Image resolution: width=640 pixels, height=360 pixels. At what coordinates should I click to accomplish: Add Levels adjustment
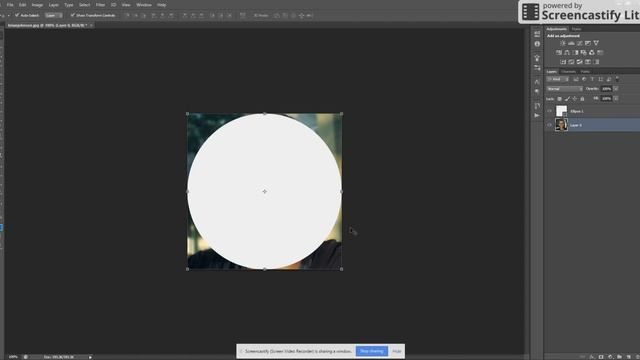click(x=571, y=43)
